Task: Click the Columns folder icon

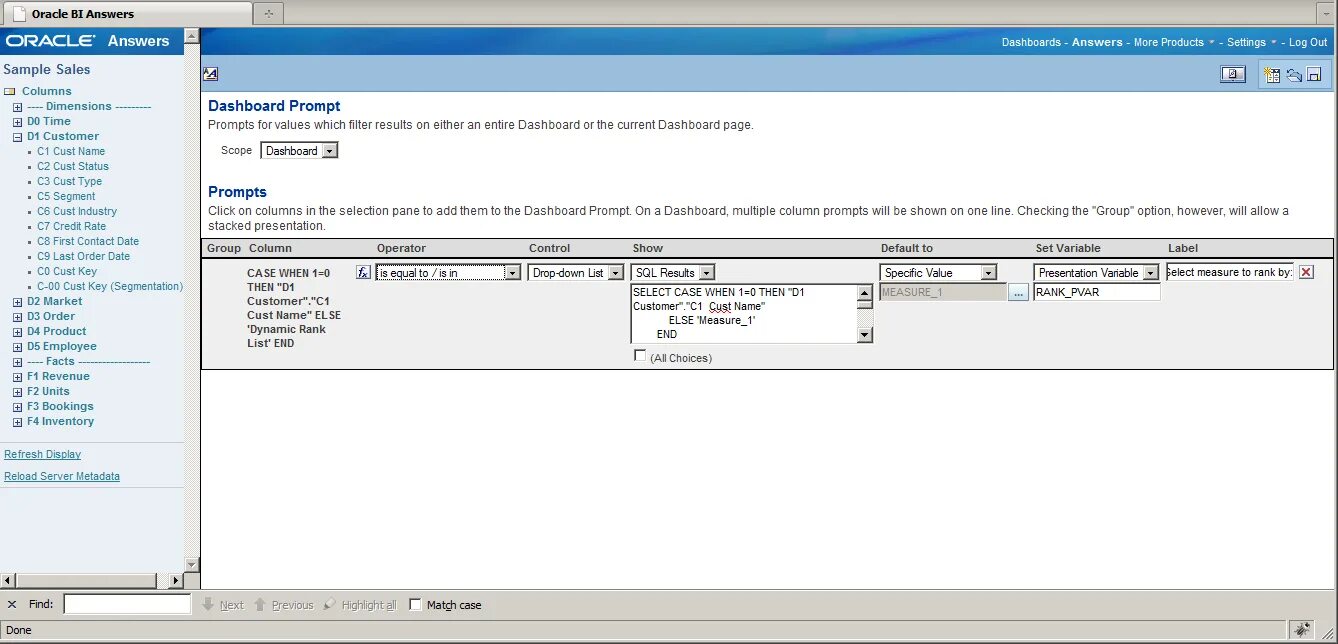Action: pos(9,91)
